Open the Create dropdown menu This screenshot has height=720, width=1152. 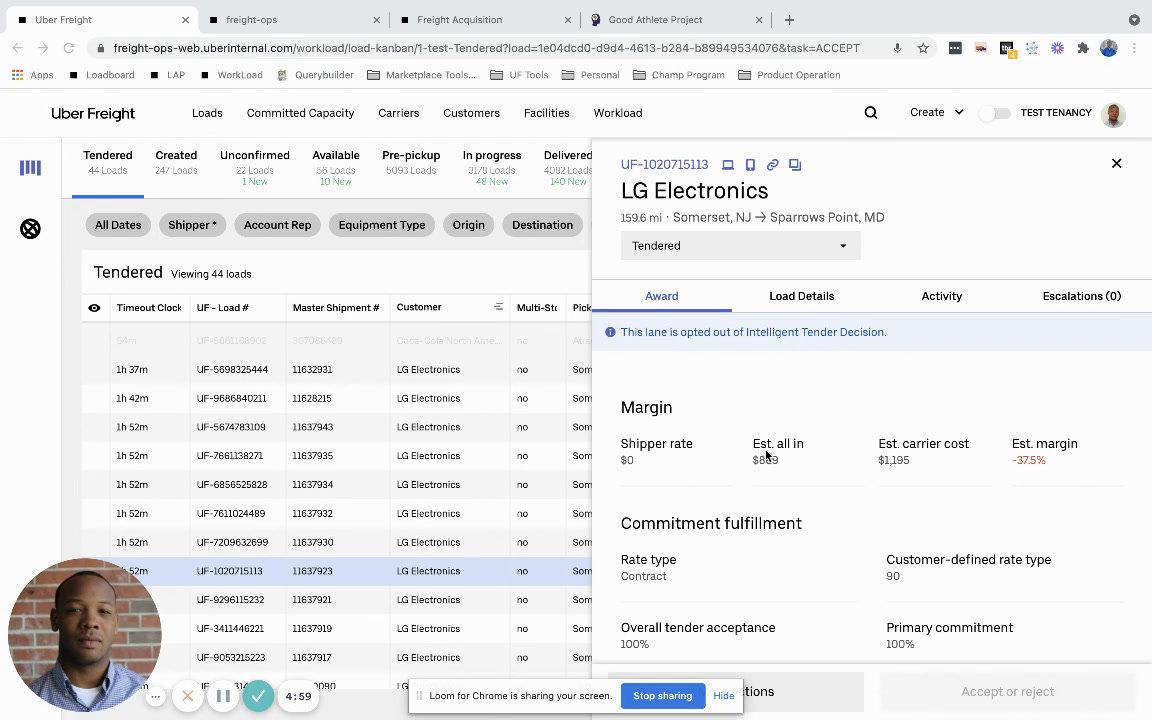pos(937,112)
